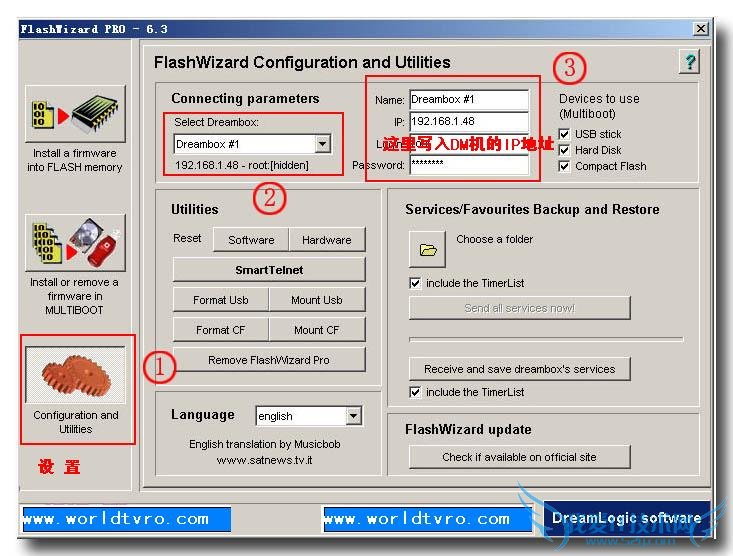733x556 pixels.
Task: Toggle the Hard Disk checkbox
Action: [564, 150]
